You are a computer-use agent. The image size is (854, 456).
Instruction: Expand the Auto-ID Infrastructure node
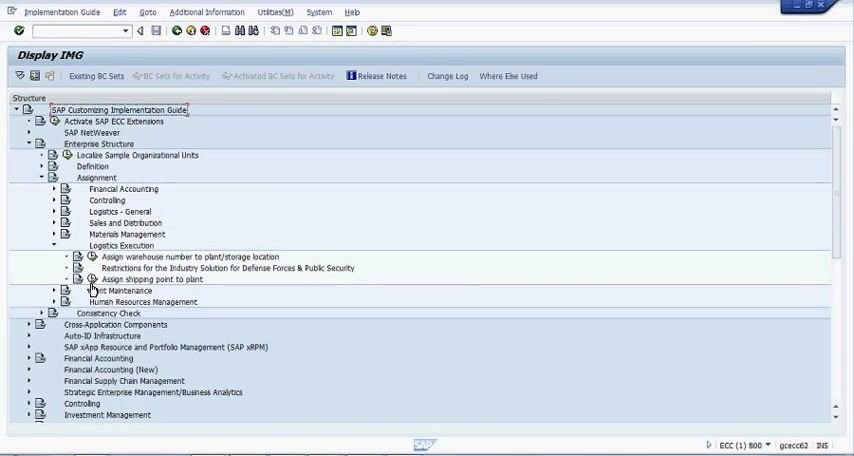point(29,335)
